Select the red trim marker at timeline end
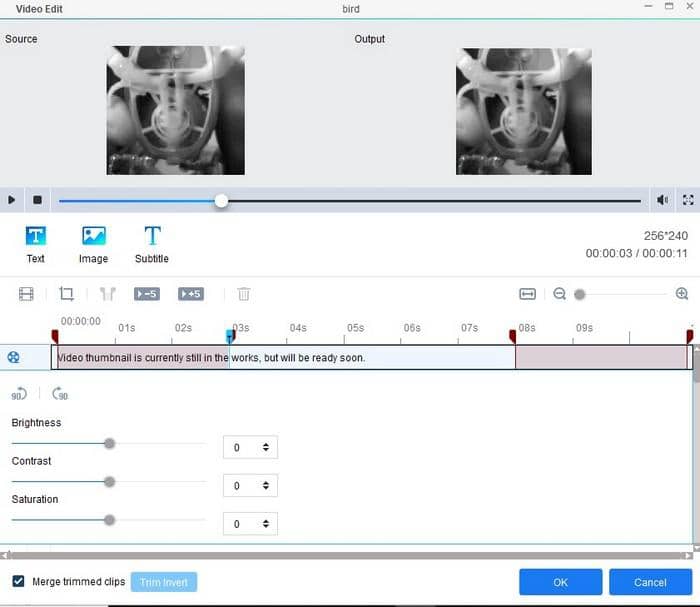The height and width of the screenshot is (607, 700). 690,336
